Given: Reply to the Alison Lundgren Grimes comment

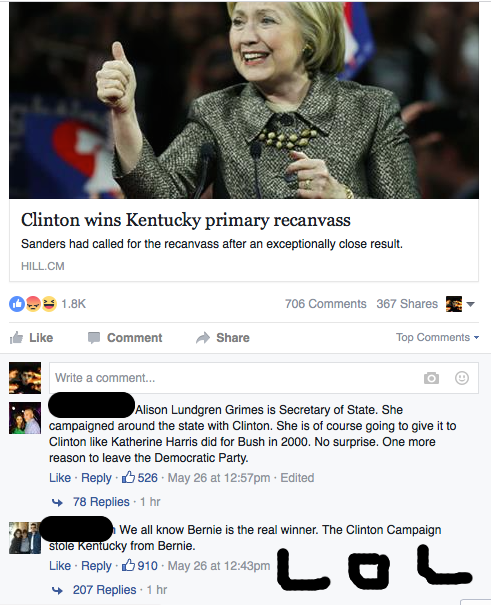Looking at the screenshot, I should pos(96,478).
